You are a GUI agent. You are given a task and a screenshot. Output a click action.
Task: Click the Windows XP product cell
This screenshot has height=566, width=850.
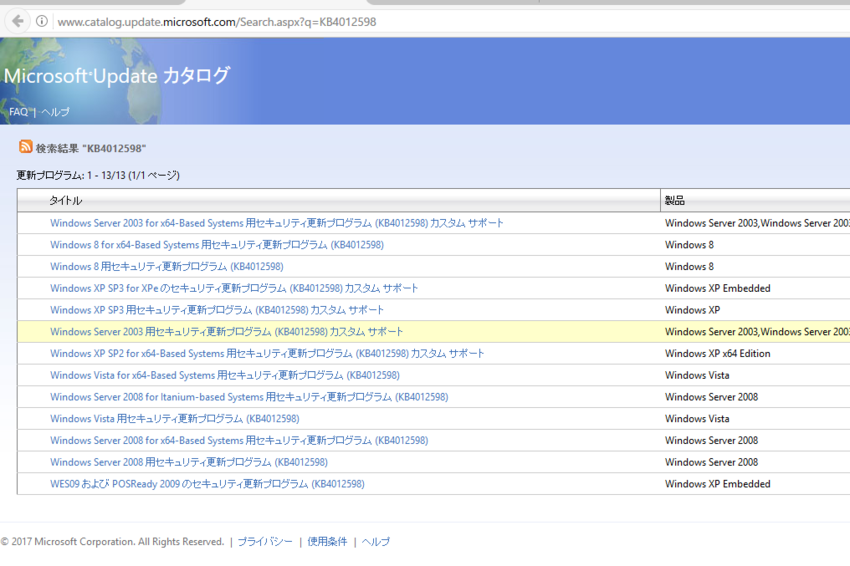click(x=692, y=310)
